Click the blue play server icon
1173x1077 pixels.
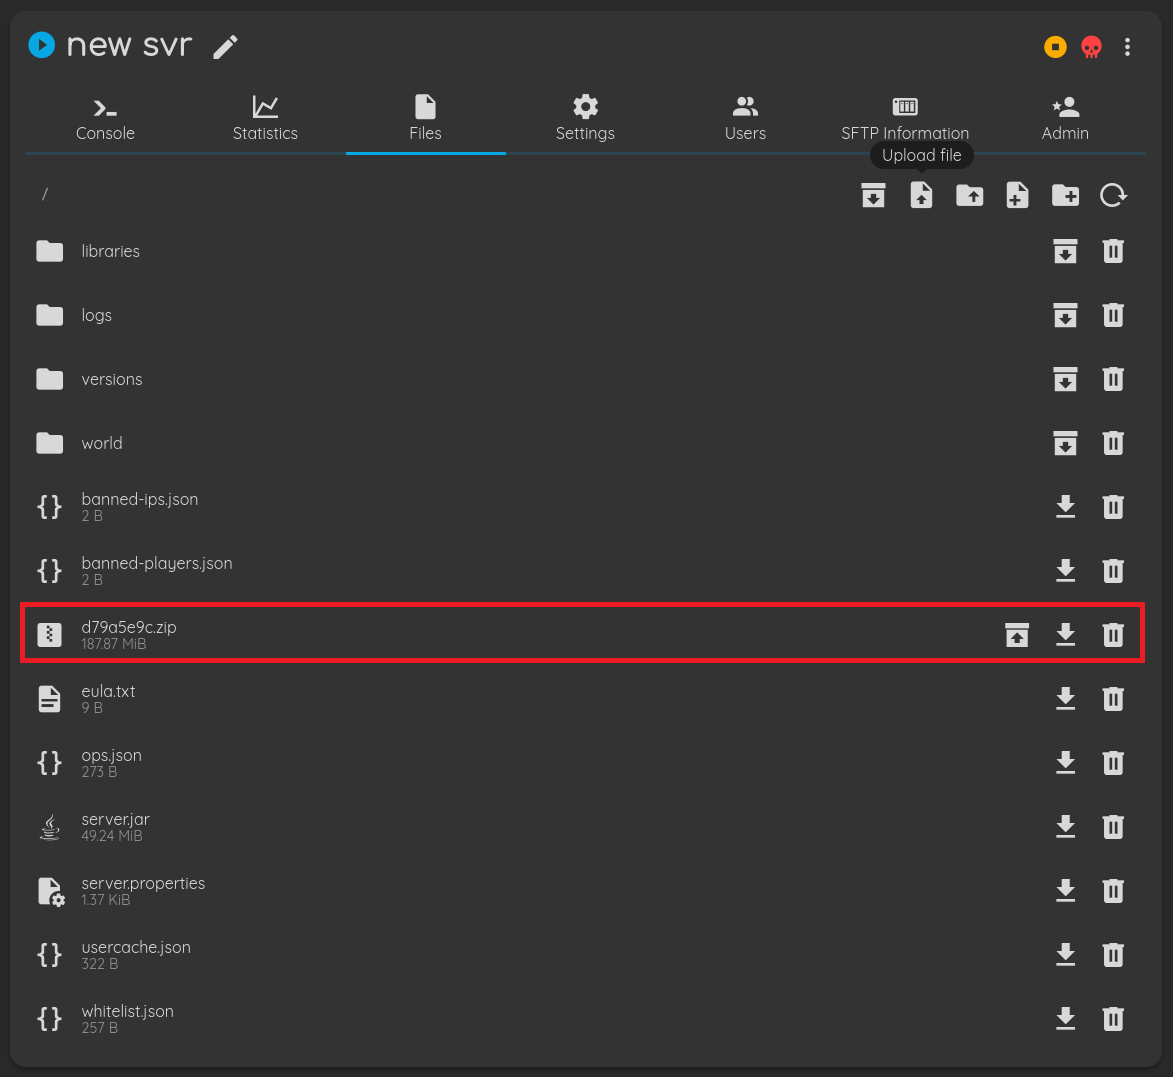point(41,45)
